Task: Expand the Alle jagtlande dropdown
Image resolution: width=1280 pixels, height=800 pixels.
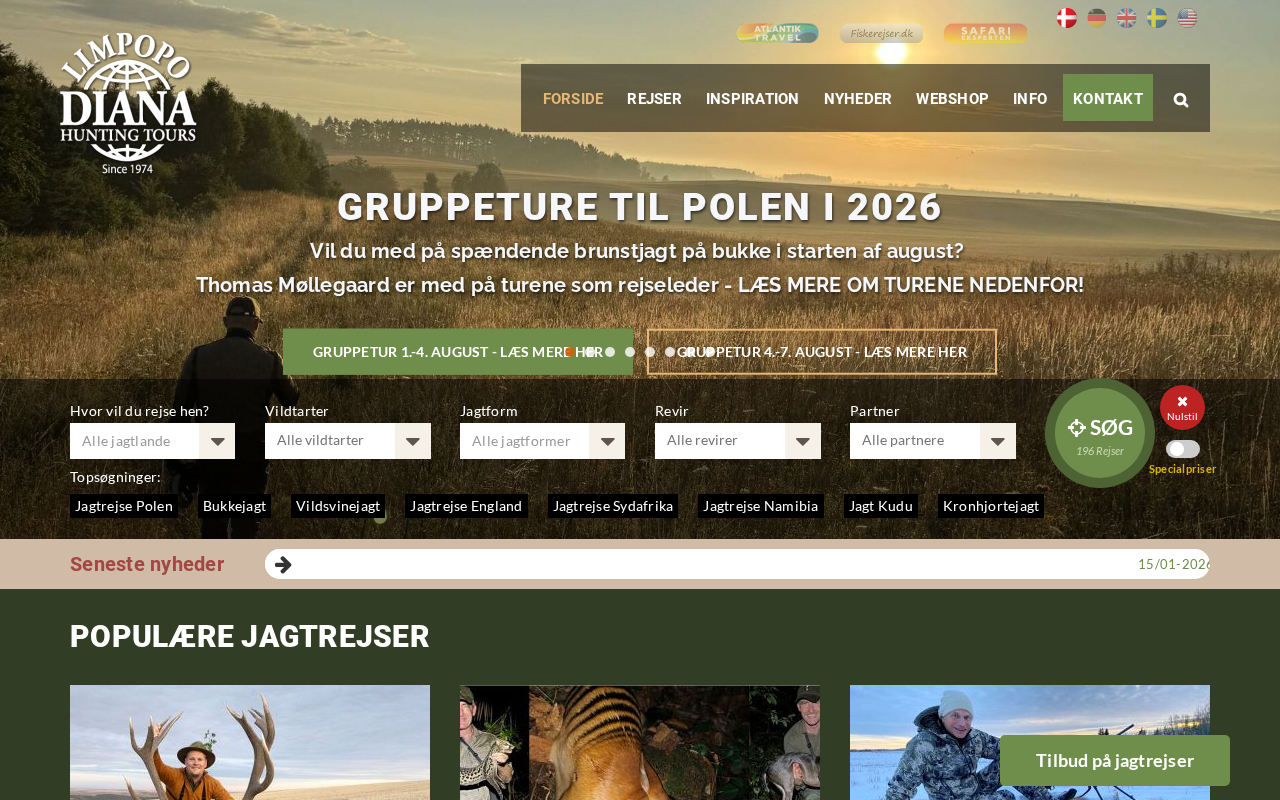Action: (152, 441)
